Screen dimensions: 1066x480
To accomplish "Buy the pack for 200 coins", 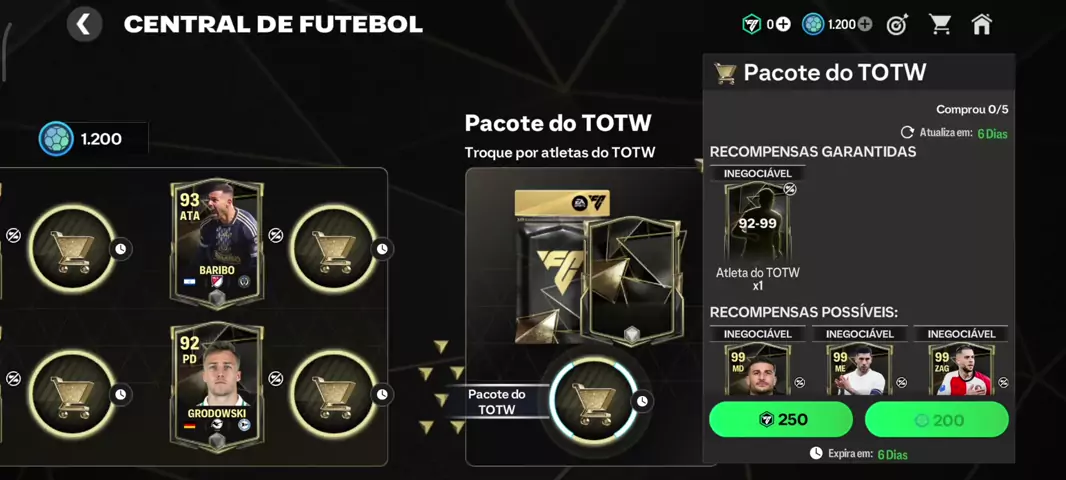I will click(936, 419).
